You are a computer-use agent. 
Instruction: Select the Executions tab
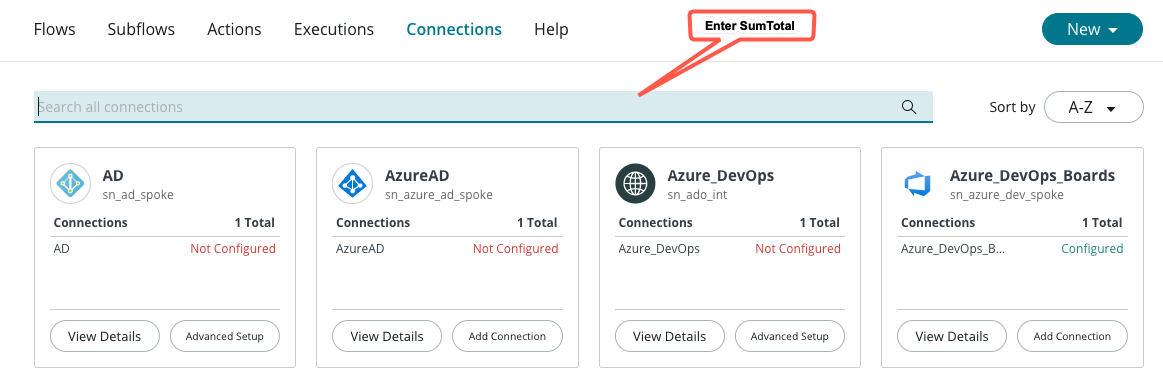coord(334,30)
